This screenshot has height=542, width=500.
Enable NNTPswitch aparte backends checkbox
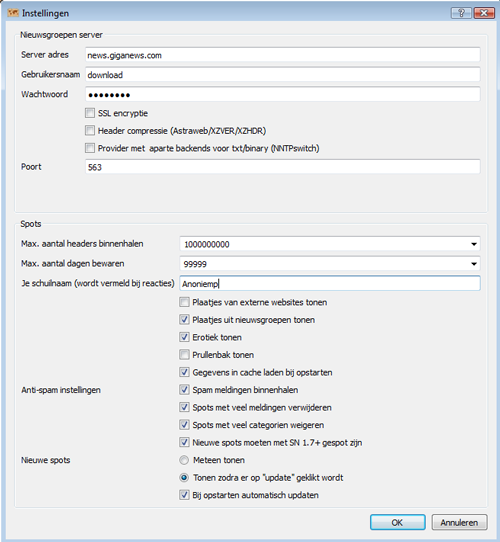click(90, 148)
